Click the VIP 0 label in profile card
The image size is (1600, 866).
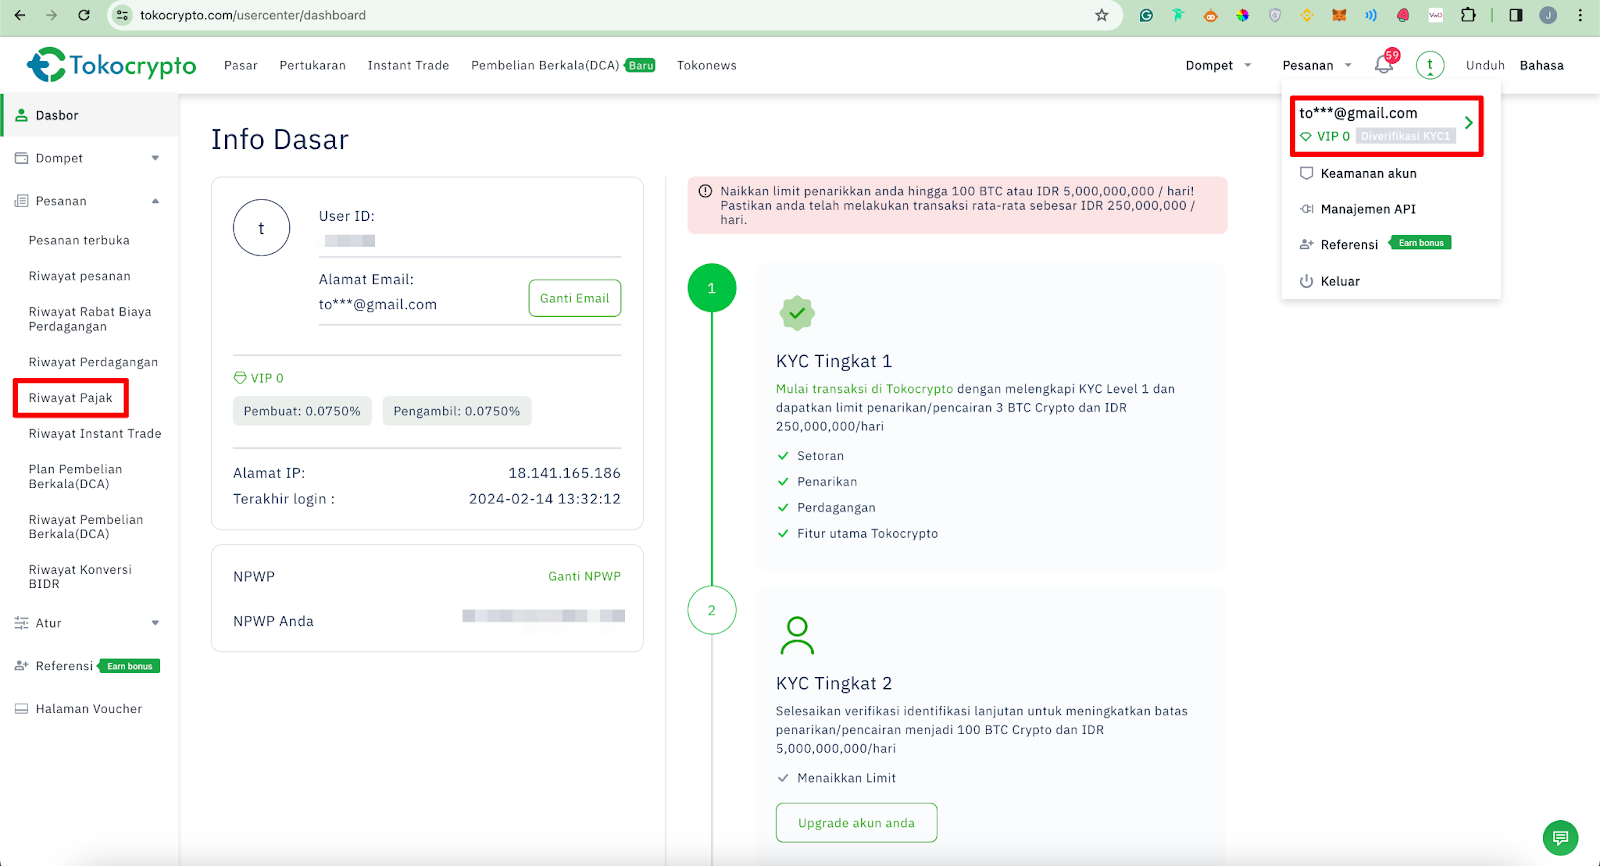[x=258, y=378]
